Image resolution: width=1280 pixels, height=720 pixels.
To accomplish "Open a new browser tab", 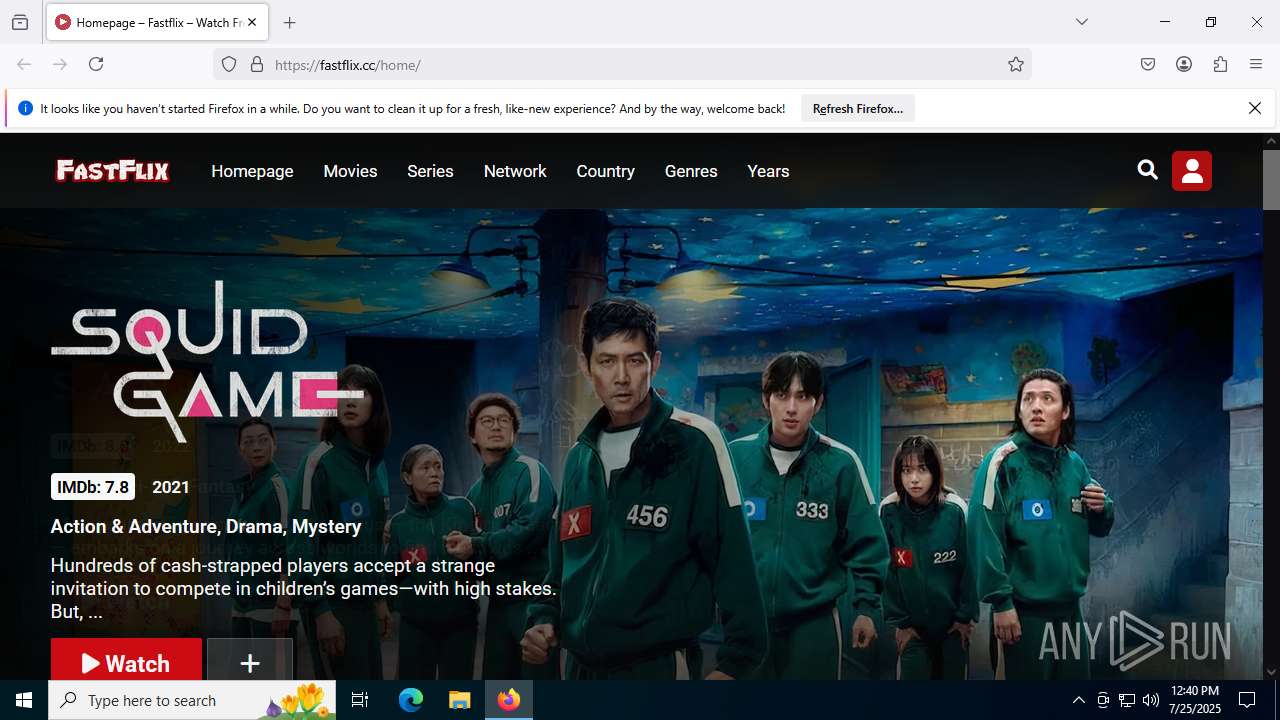I will [x=290, y=22].
